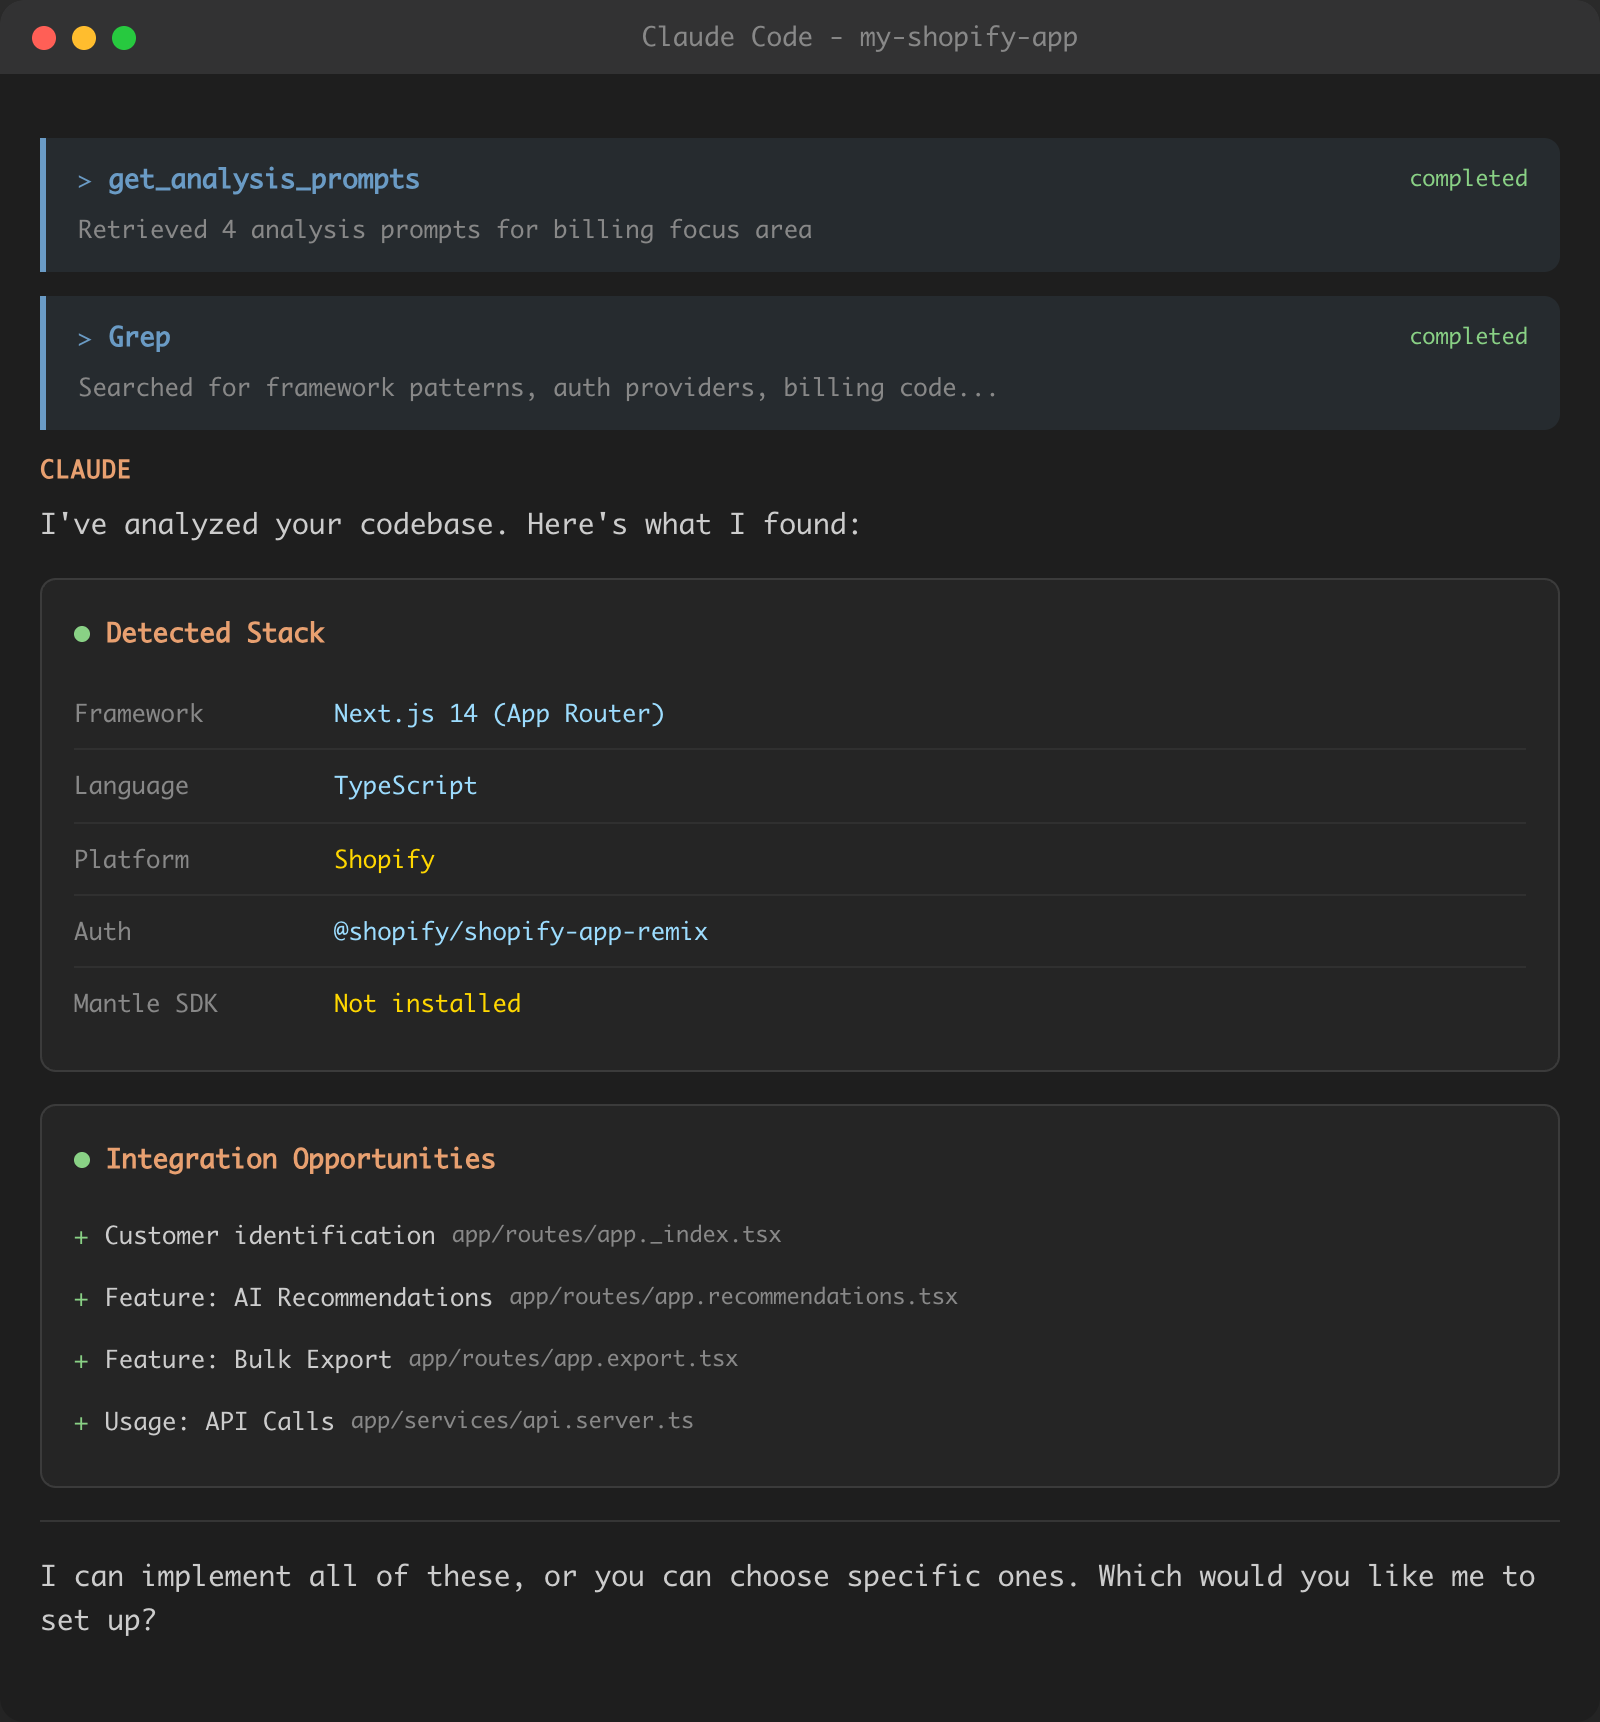Click the plus icon beside Usage: API Calls
This screenshot has width=1600, height=1722.
[x=81, y=1422]
